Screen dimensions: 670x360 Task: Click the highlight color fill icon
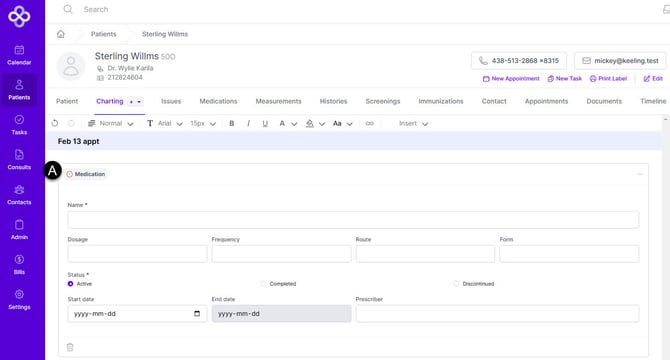(x=309, y=123)
